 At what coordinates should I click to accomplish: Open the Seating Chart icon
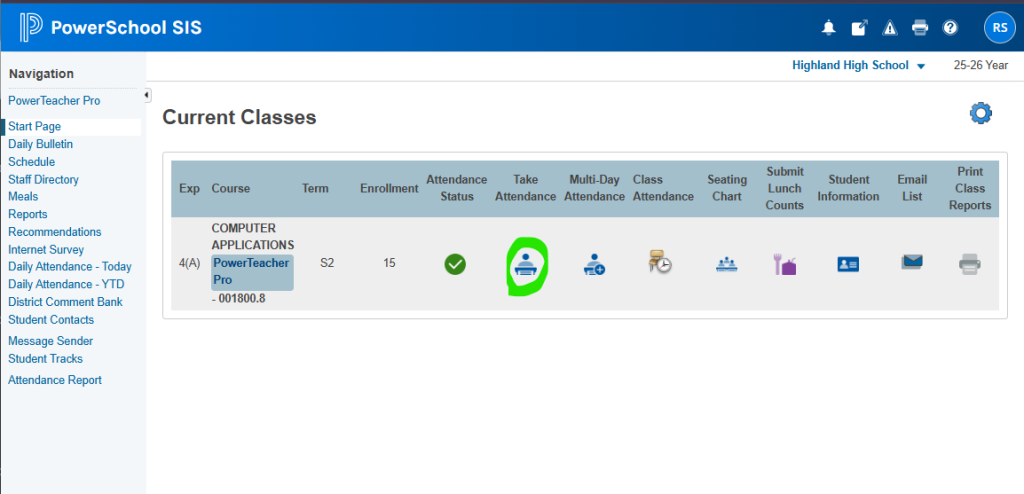726,264
